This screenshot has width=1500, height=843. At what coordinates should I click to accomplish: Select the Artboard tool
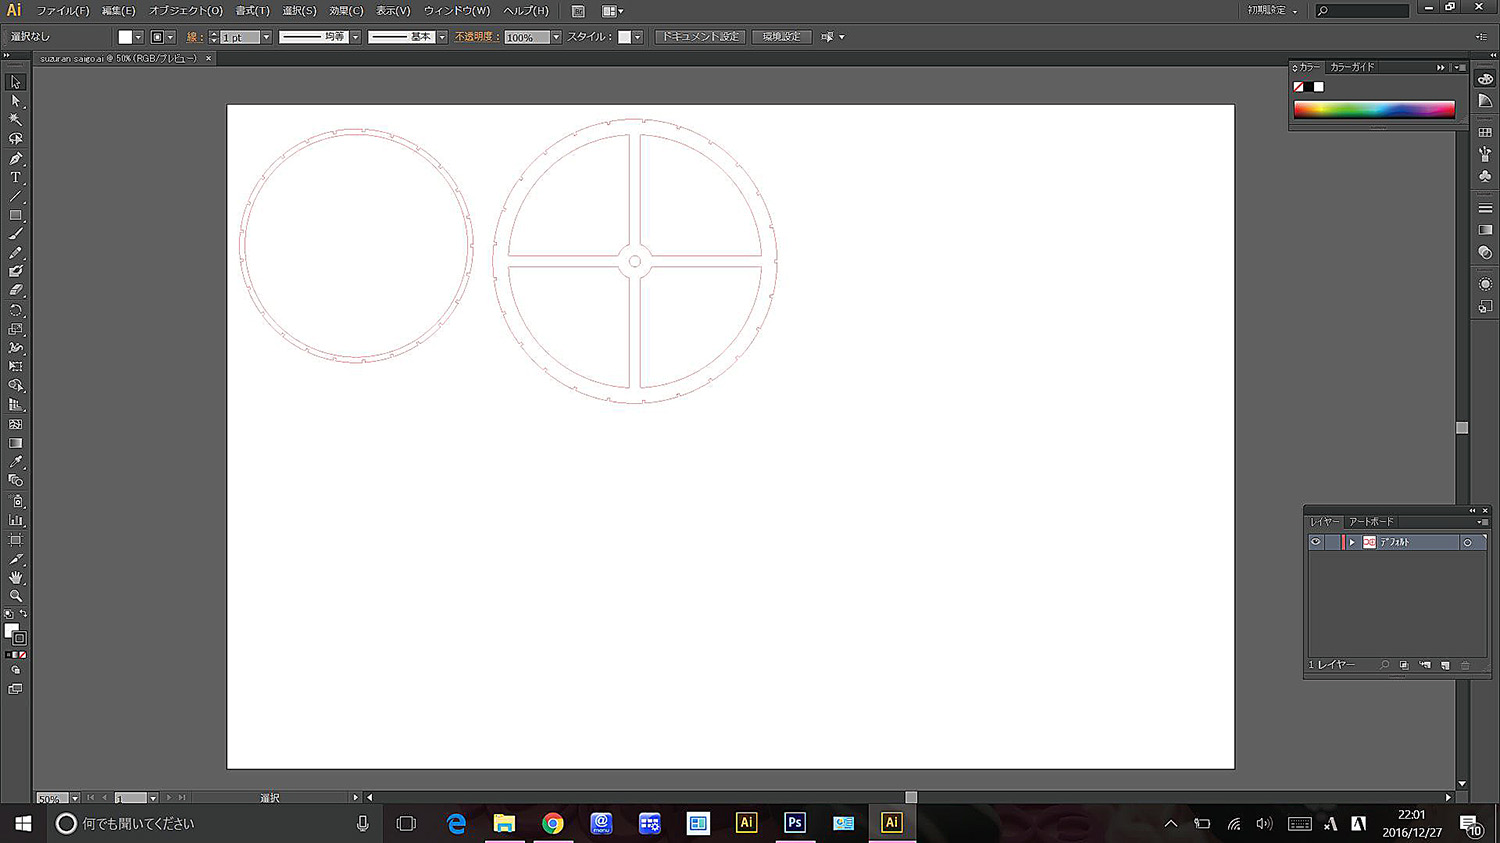tap(15, 540)
